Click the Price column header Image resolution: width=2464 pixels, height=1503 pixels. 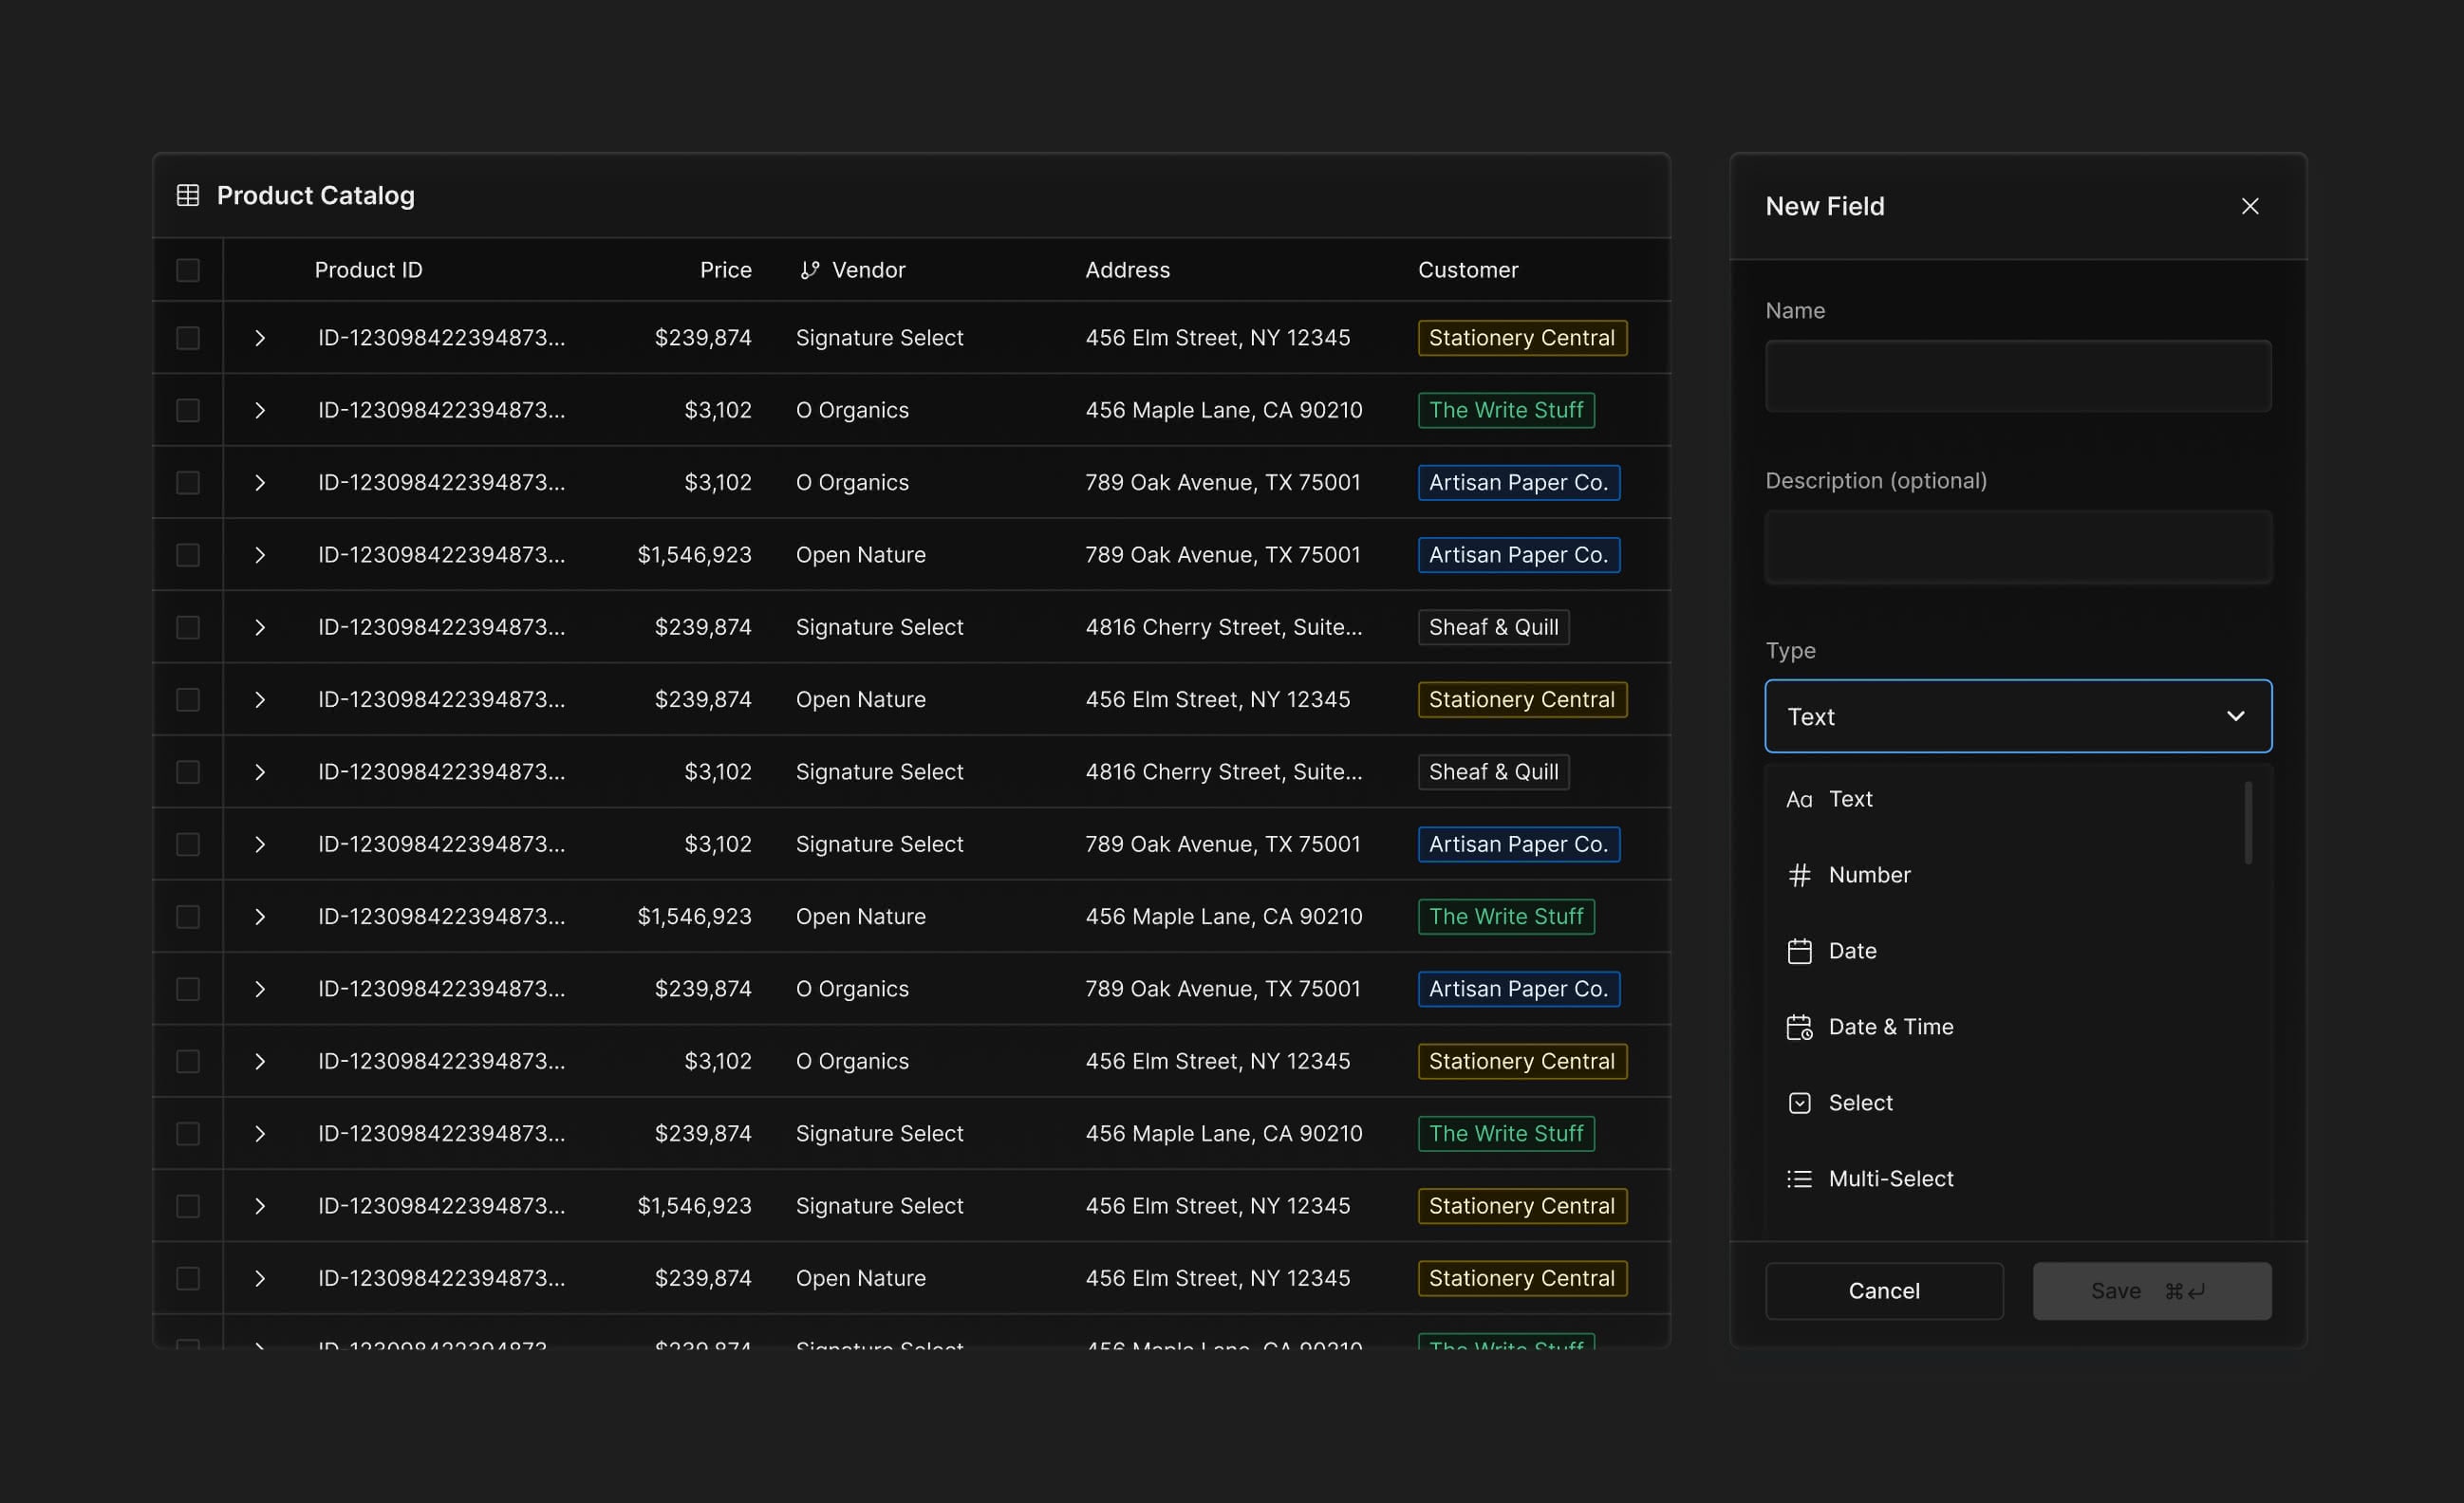[x=725, y=269]
